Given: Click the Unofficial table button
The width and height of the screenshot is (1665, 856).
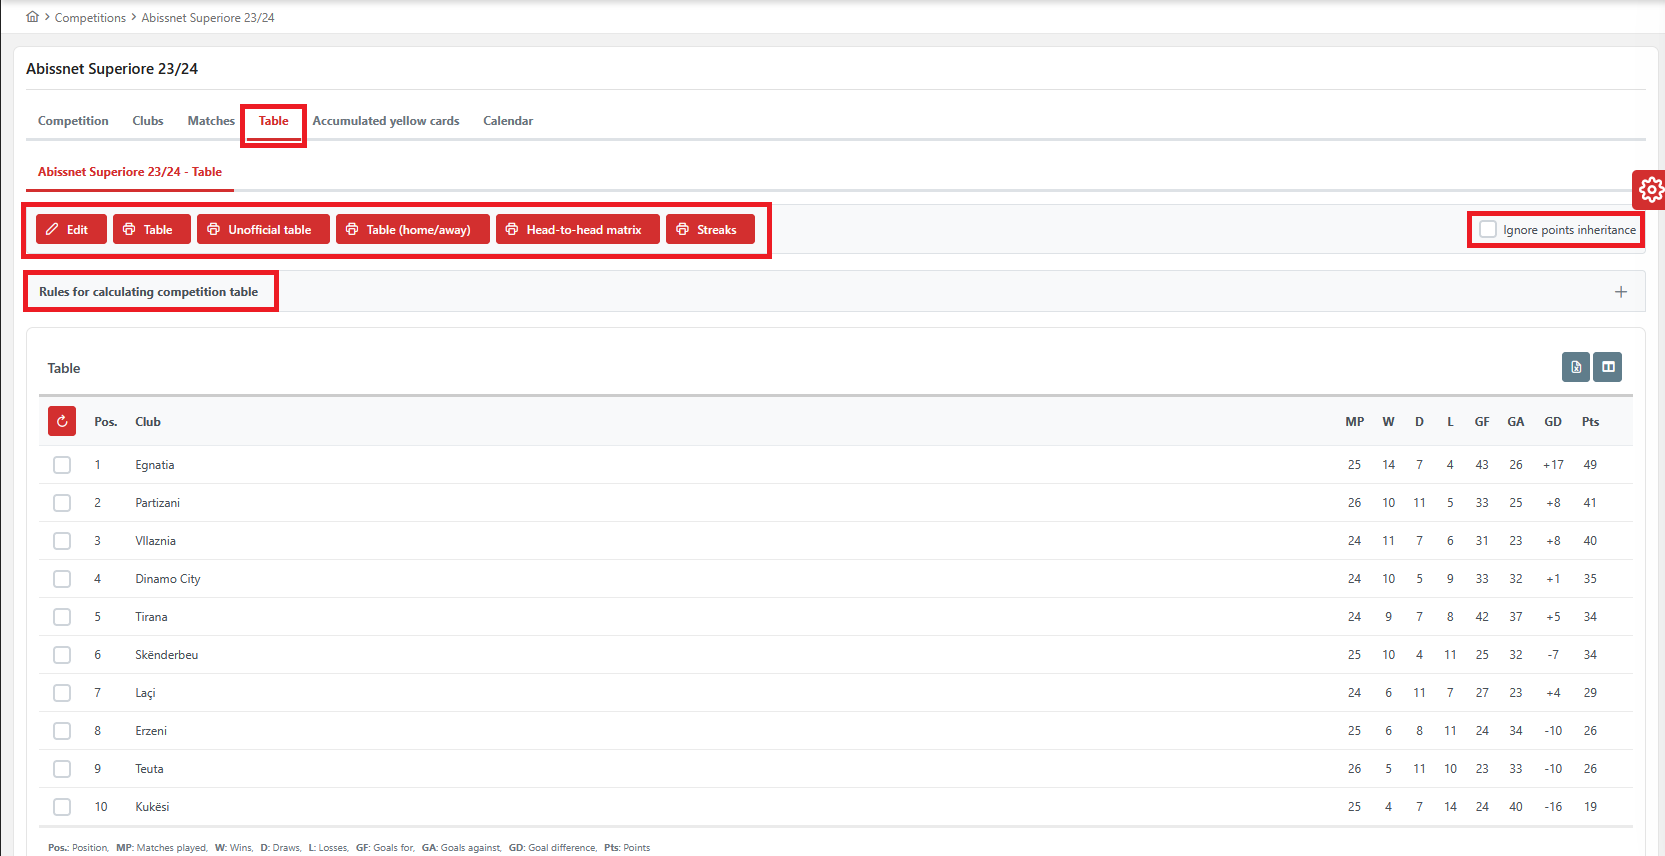Looking at the screenshot, I should [262, 229].
